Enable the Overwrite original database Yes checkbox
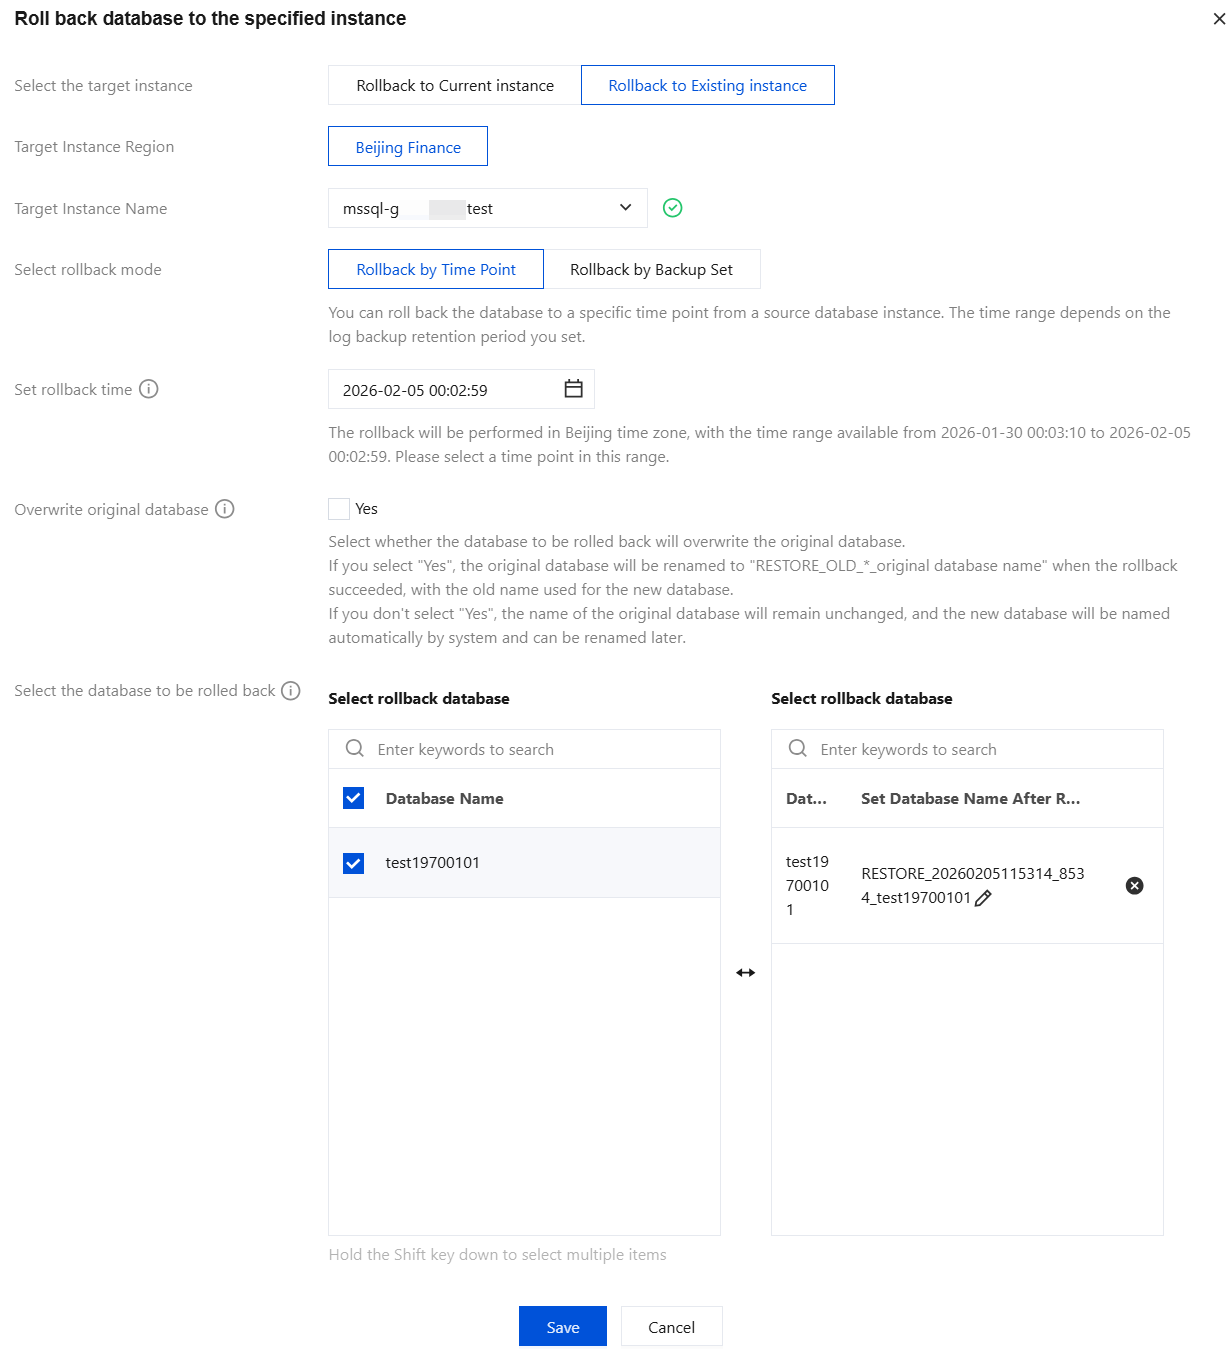 340,509
